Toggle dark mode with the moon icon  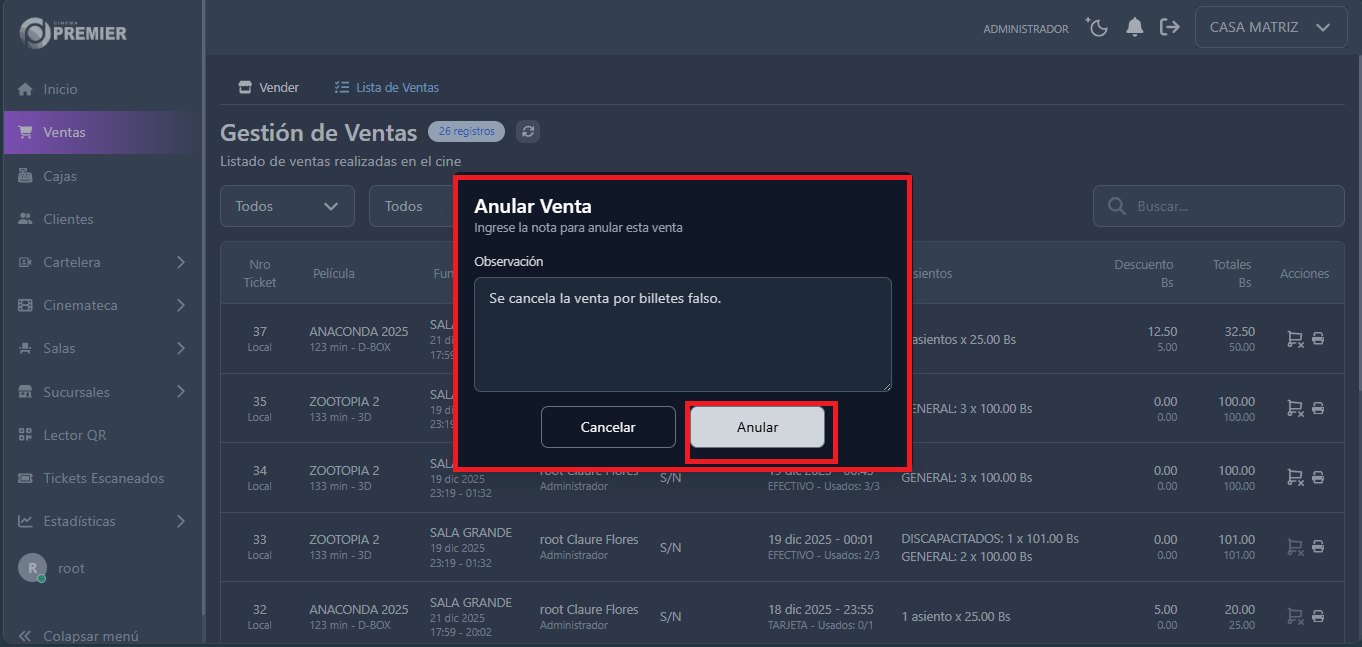[1096, 27]
